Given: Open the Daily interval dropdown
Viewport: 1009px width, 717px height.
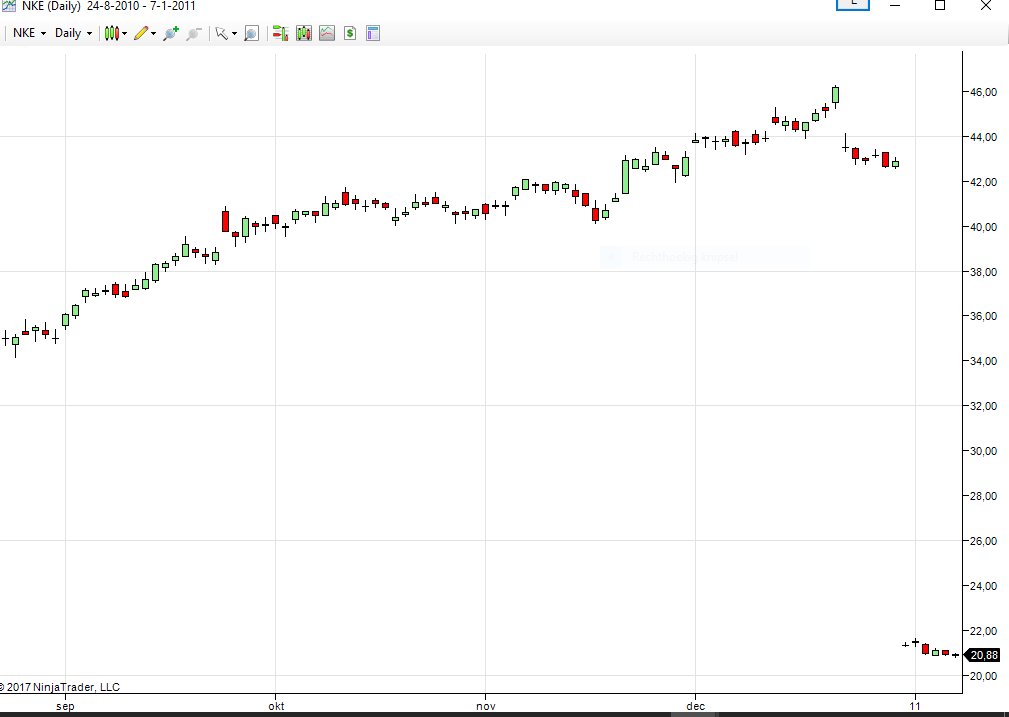Looking at the screenshot, I should pos(73,33).
